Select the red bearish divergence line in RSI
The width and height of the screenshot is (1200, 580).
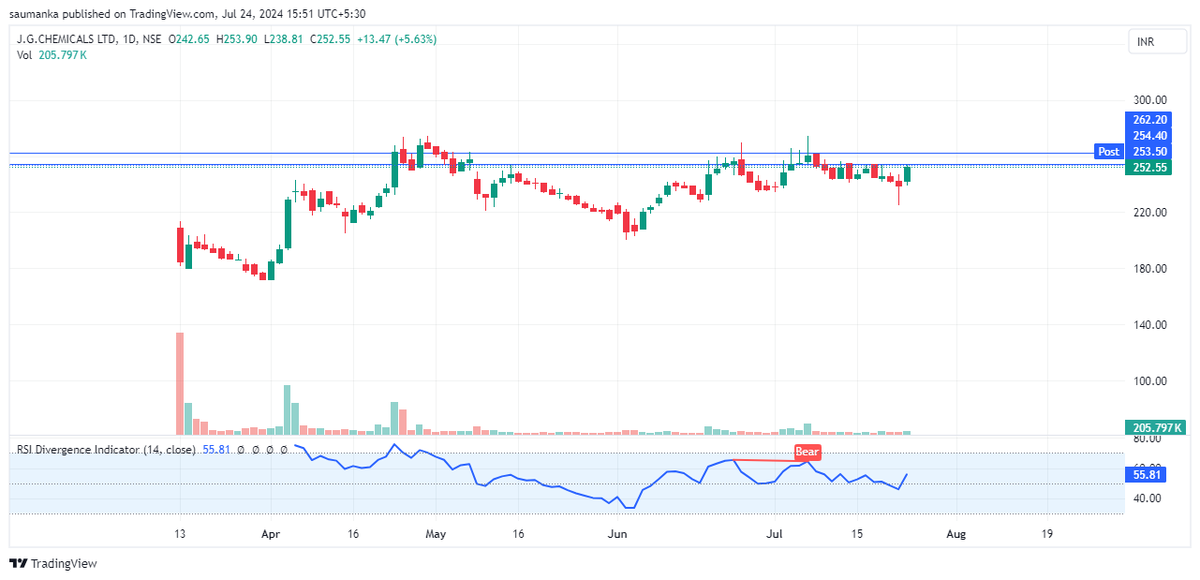(772, 460)
